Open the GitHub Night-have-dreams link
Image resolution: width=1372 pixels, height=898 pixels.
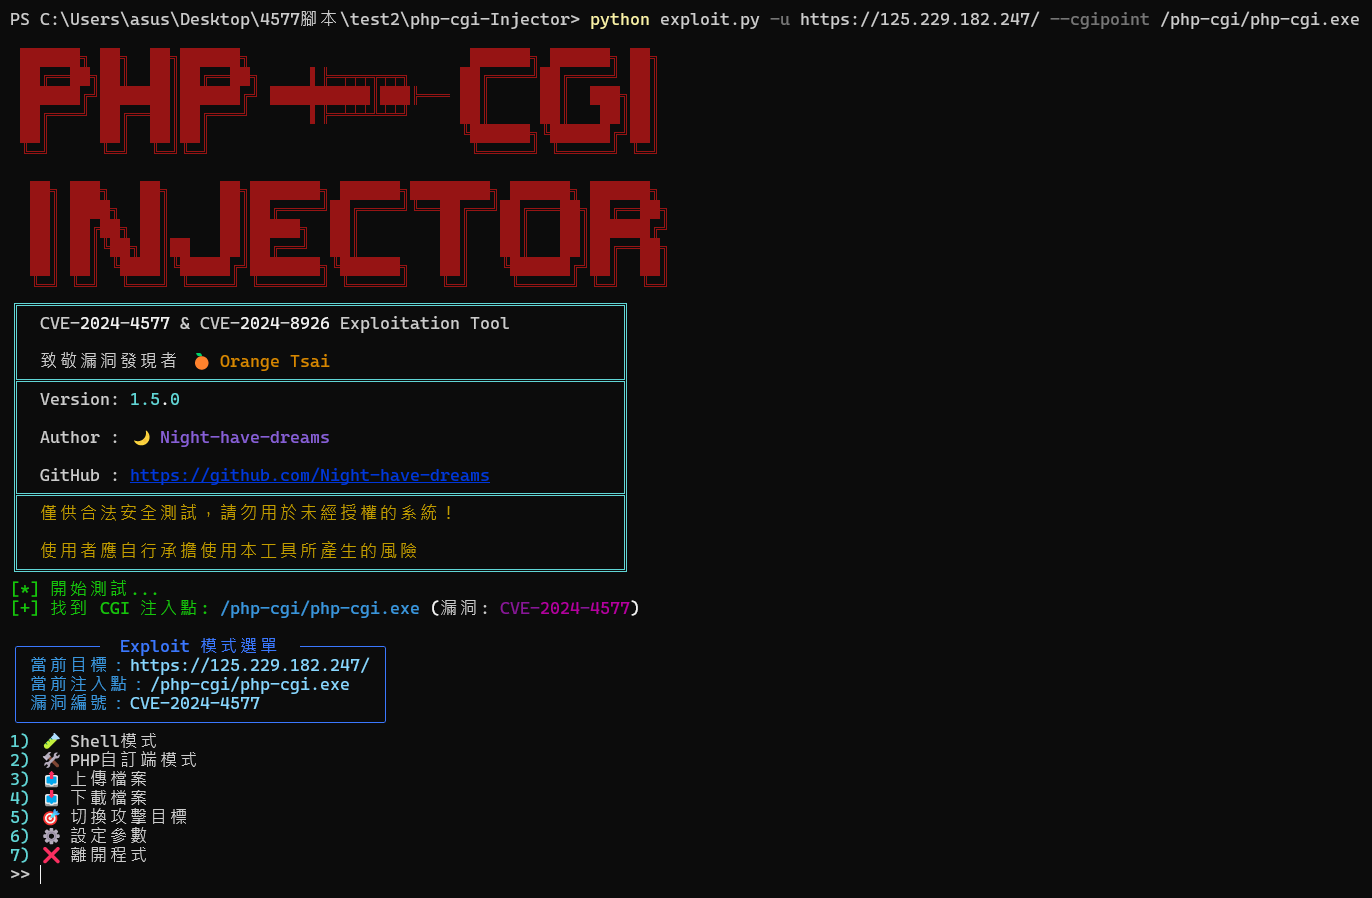point(310,475)
